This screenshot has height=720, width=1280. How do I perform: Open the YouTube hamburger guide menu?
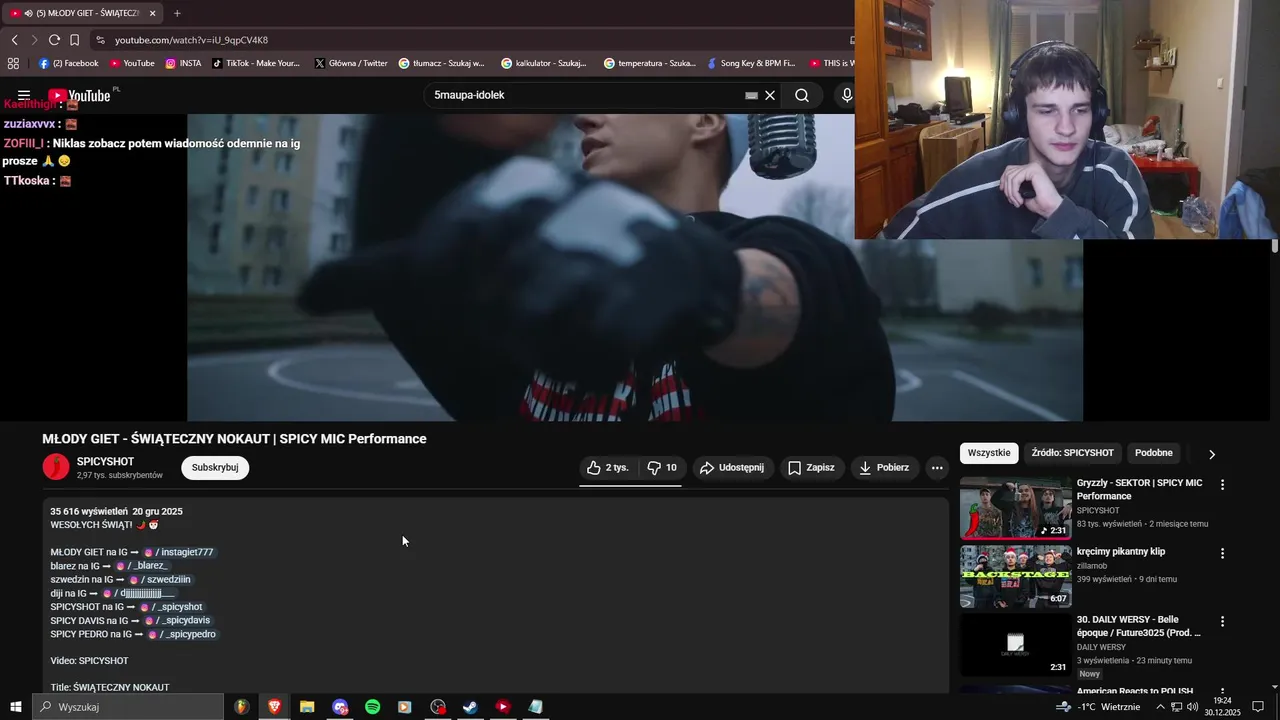coord(24,96)
